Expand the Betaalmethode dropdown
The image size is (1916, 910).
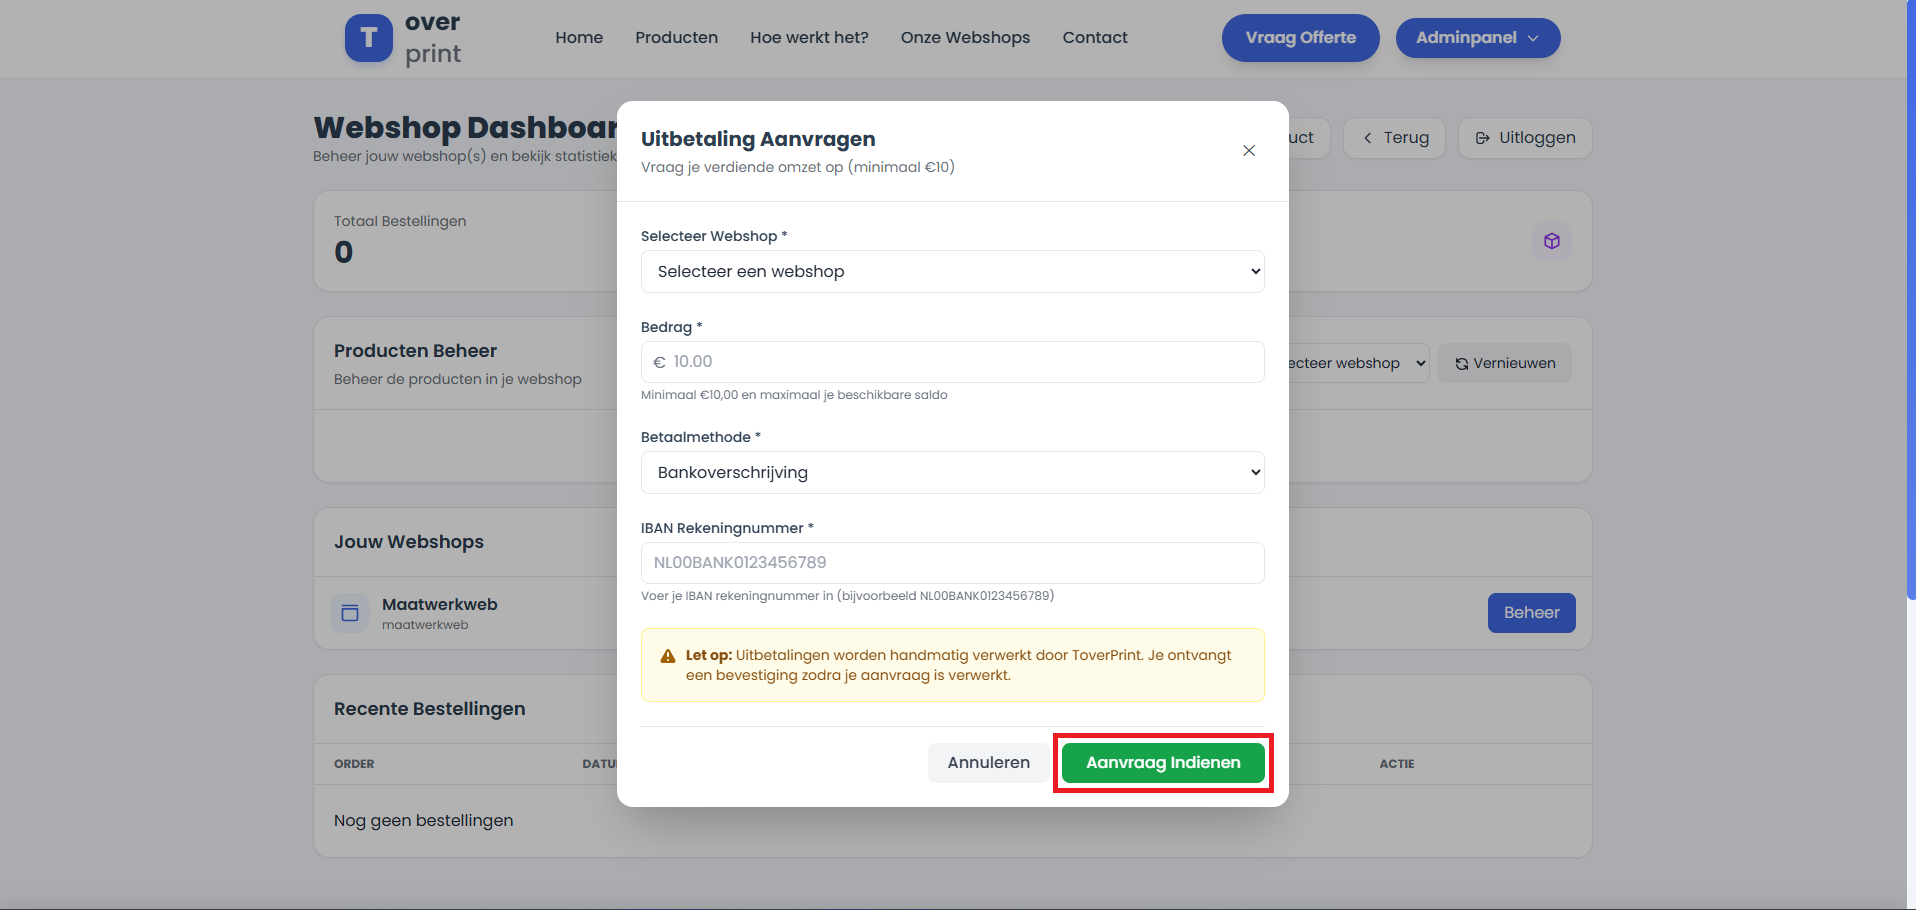[x=952, y=473]
